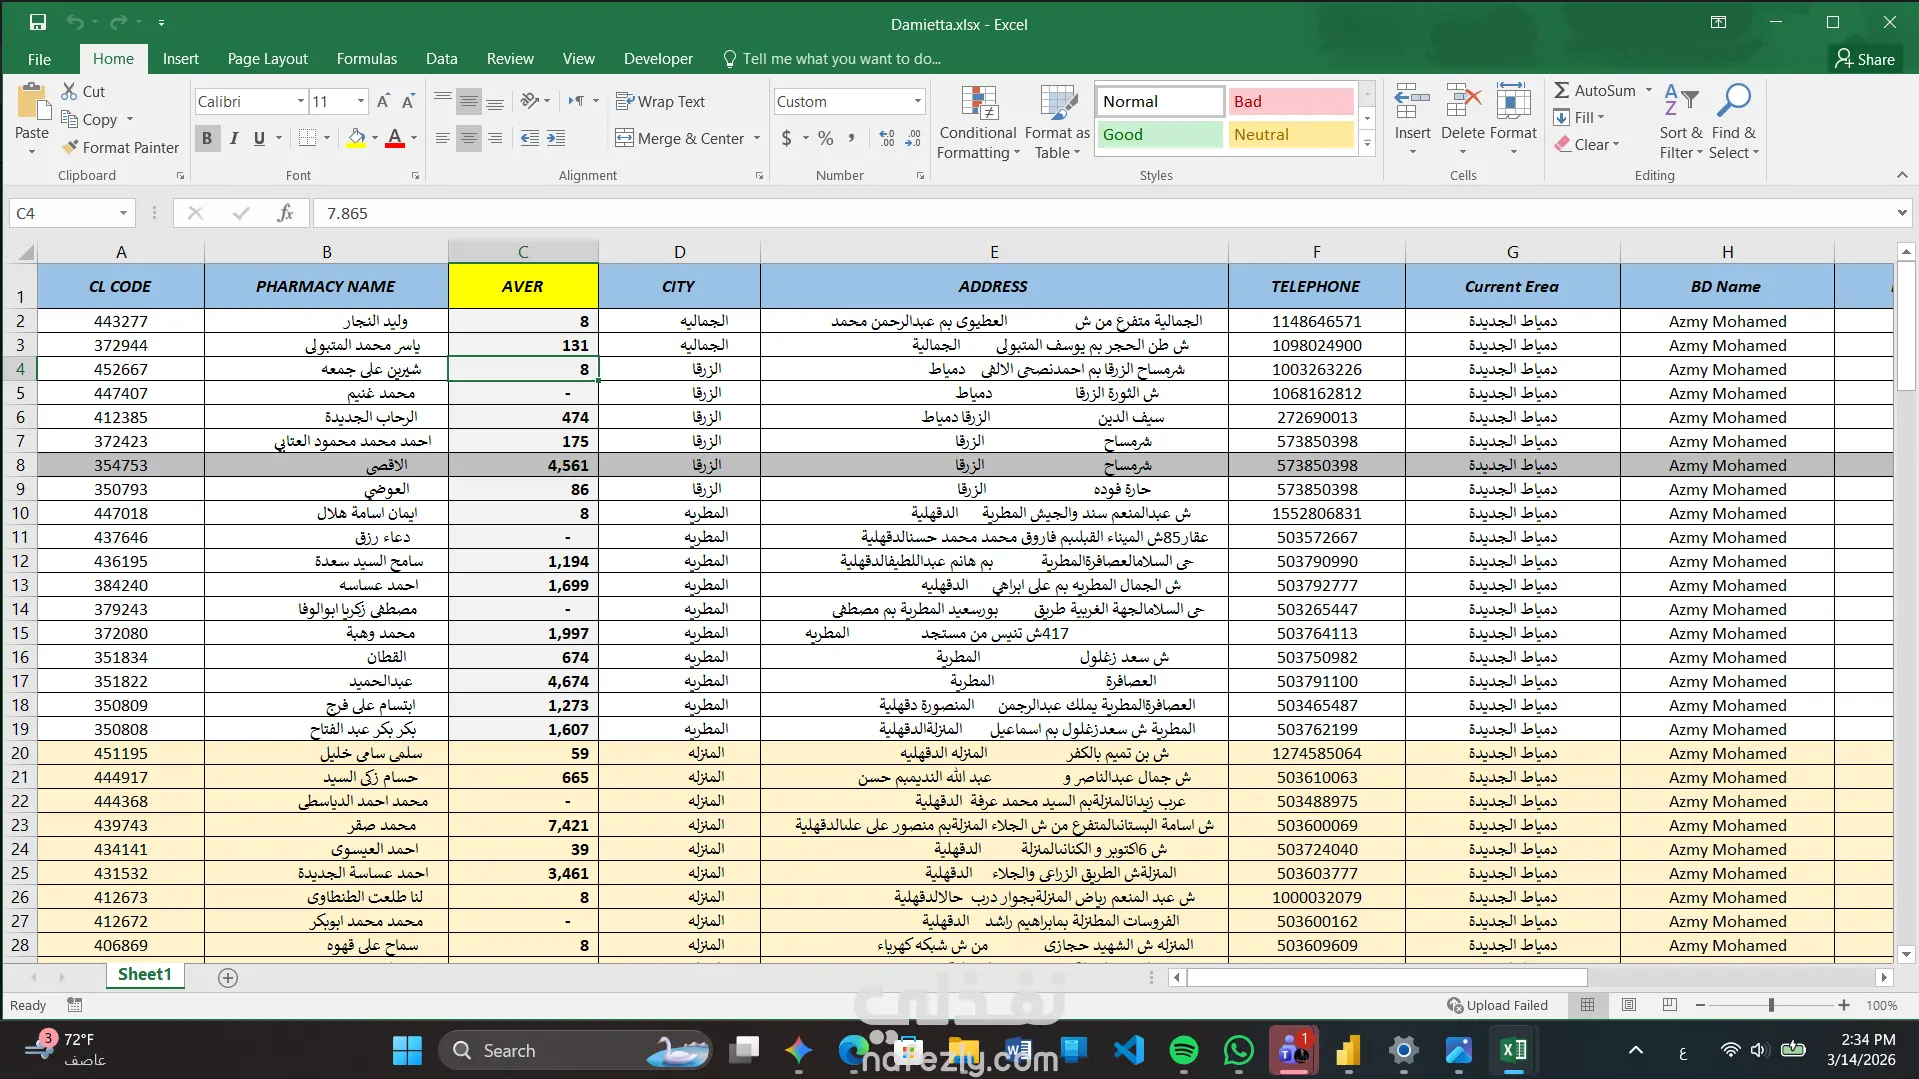Screen dimensions: 1919x1079
Task: Toggle center horizontal alignment
Action: pos(468,138)
